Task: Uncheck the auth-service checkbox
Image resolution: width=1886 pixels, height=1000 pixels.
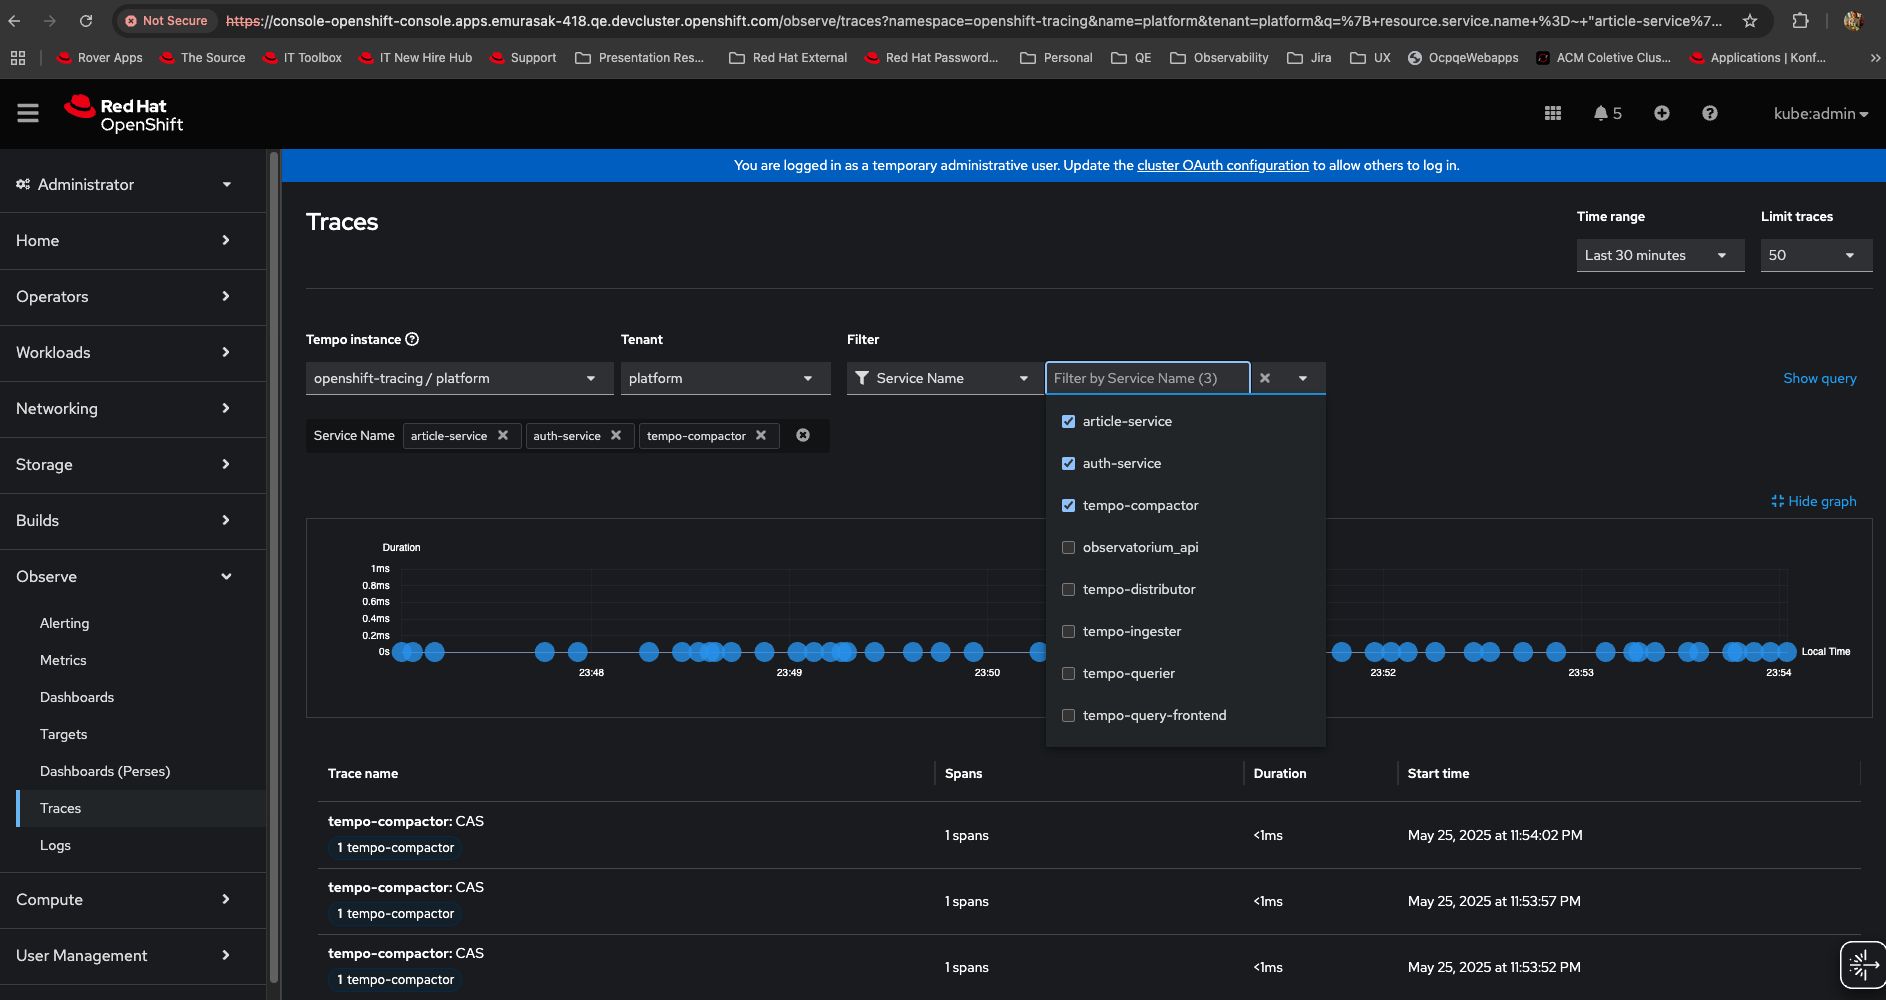Action: coord(1068,464)
